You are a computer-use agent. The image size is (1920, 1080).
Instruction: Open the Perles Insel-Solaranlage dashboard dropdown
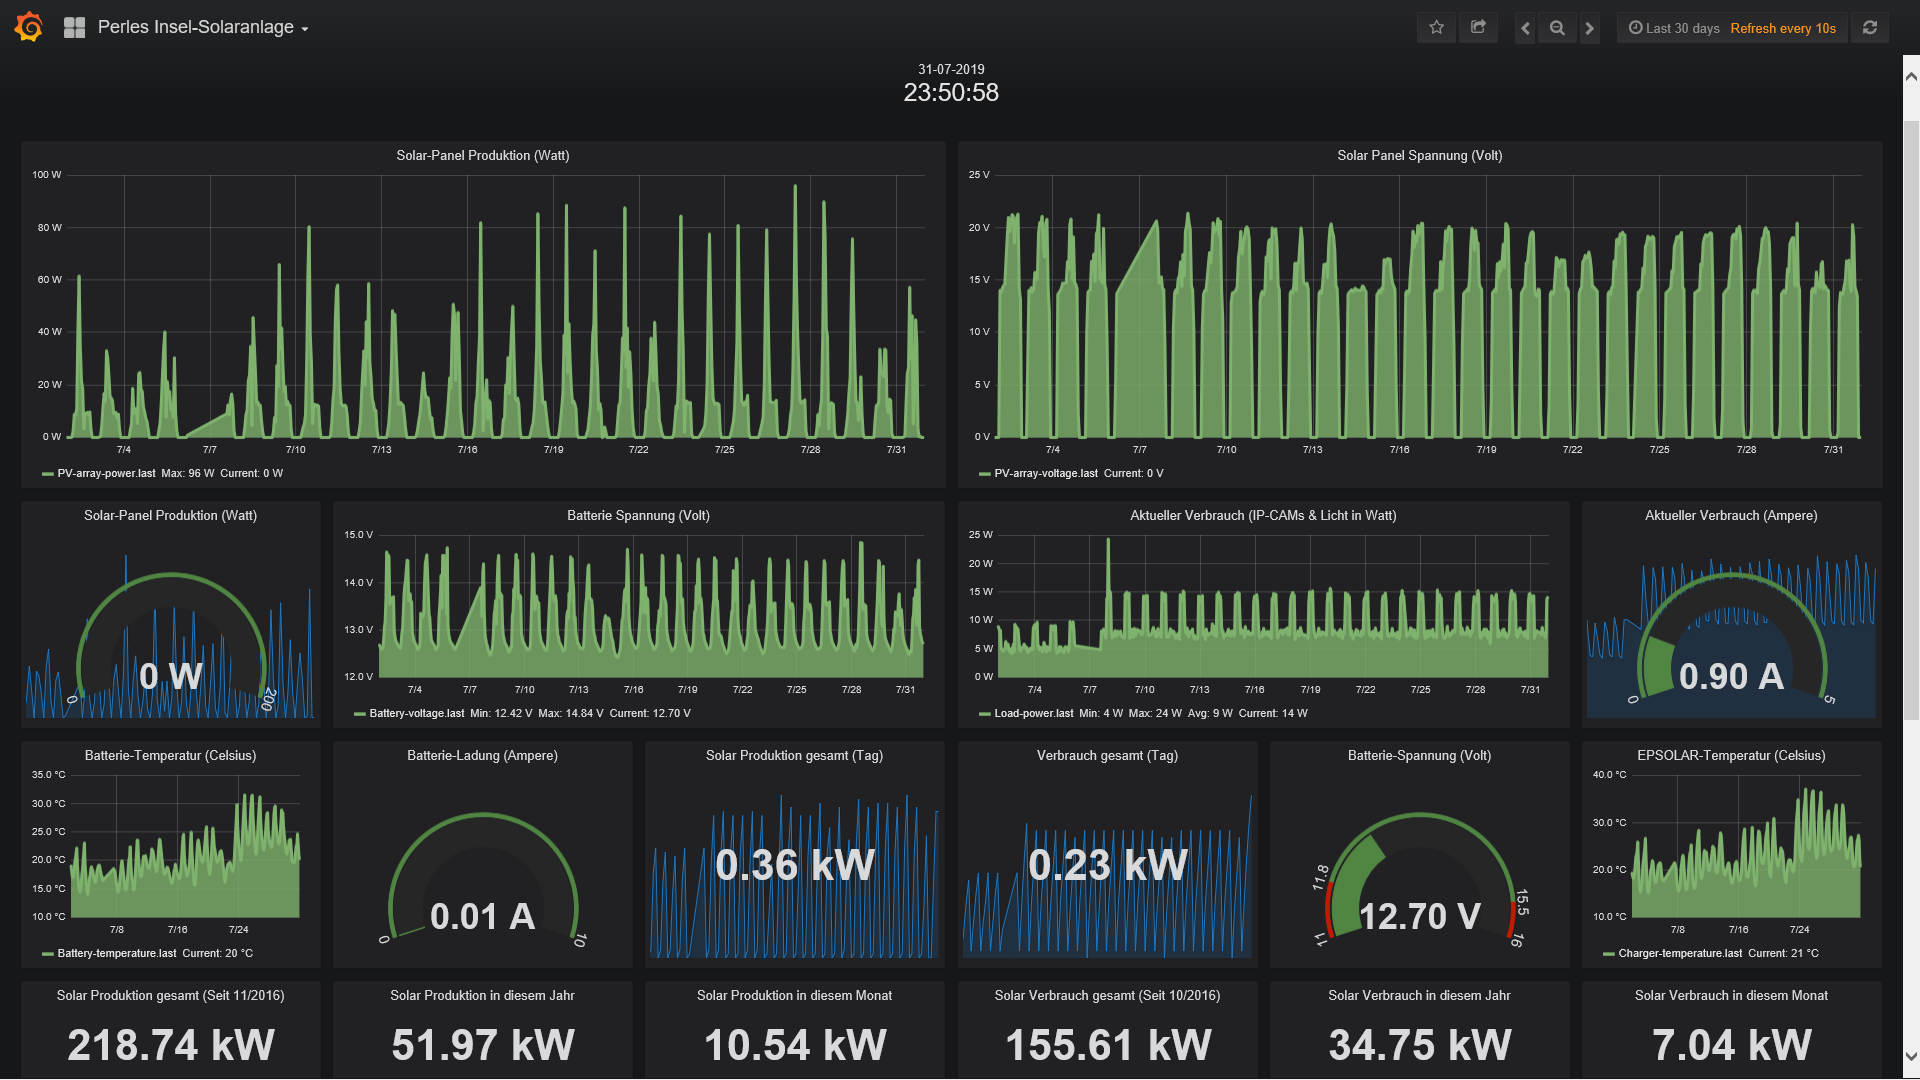pyautogui.click(x=203, y=28)
